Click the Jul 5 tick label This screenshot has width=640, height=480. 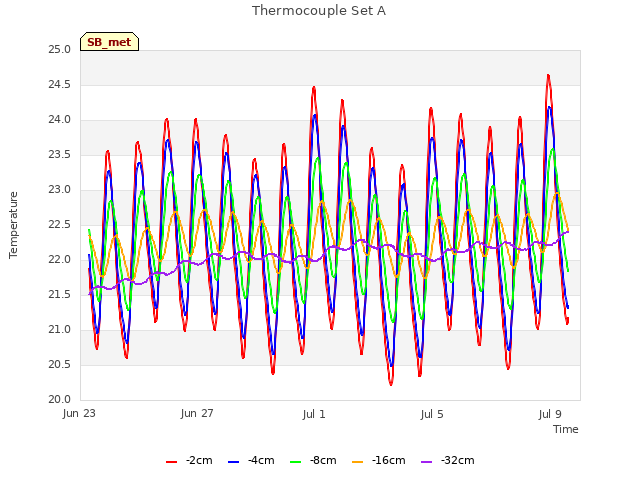point(432,414)
